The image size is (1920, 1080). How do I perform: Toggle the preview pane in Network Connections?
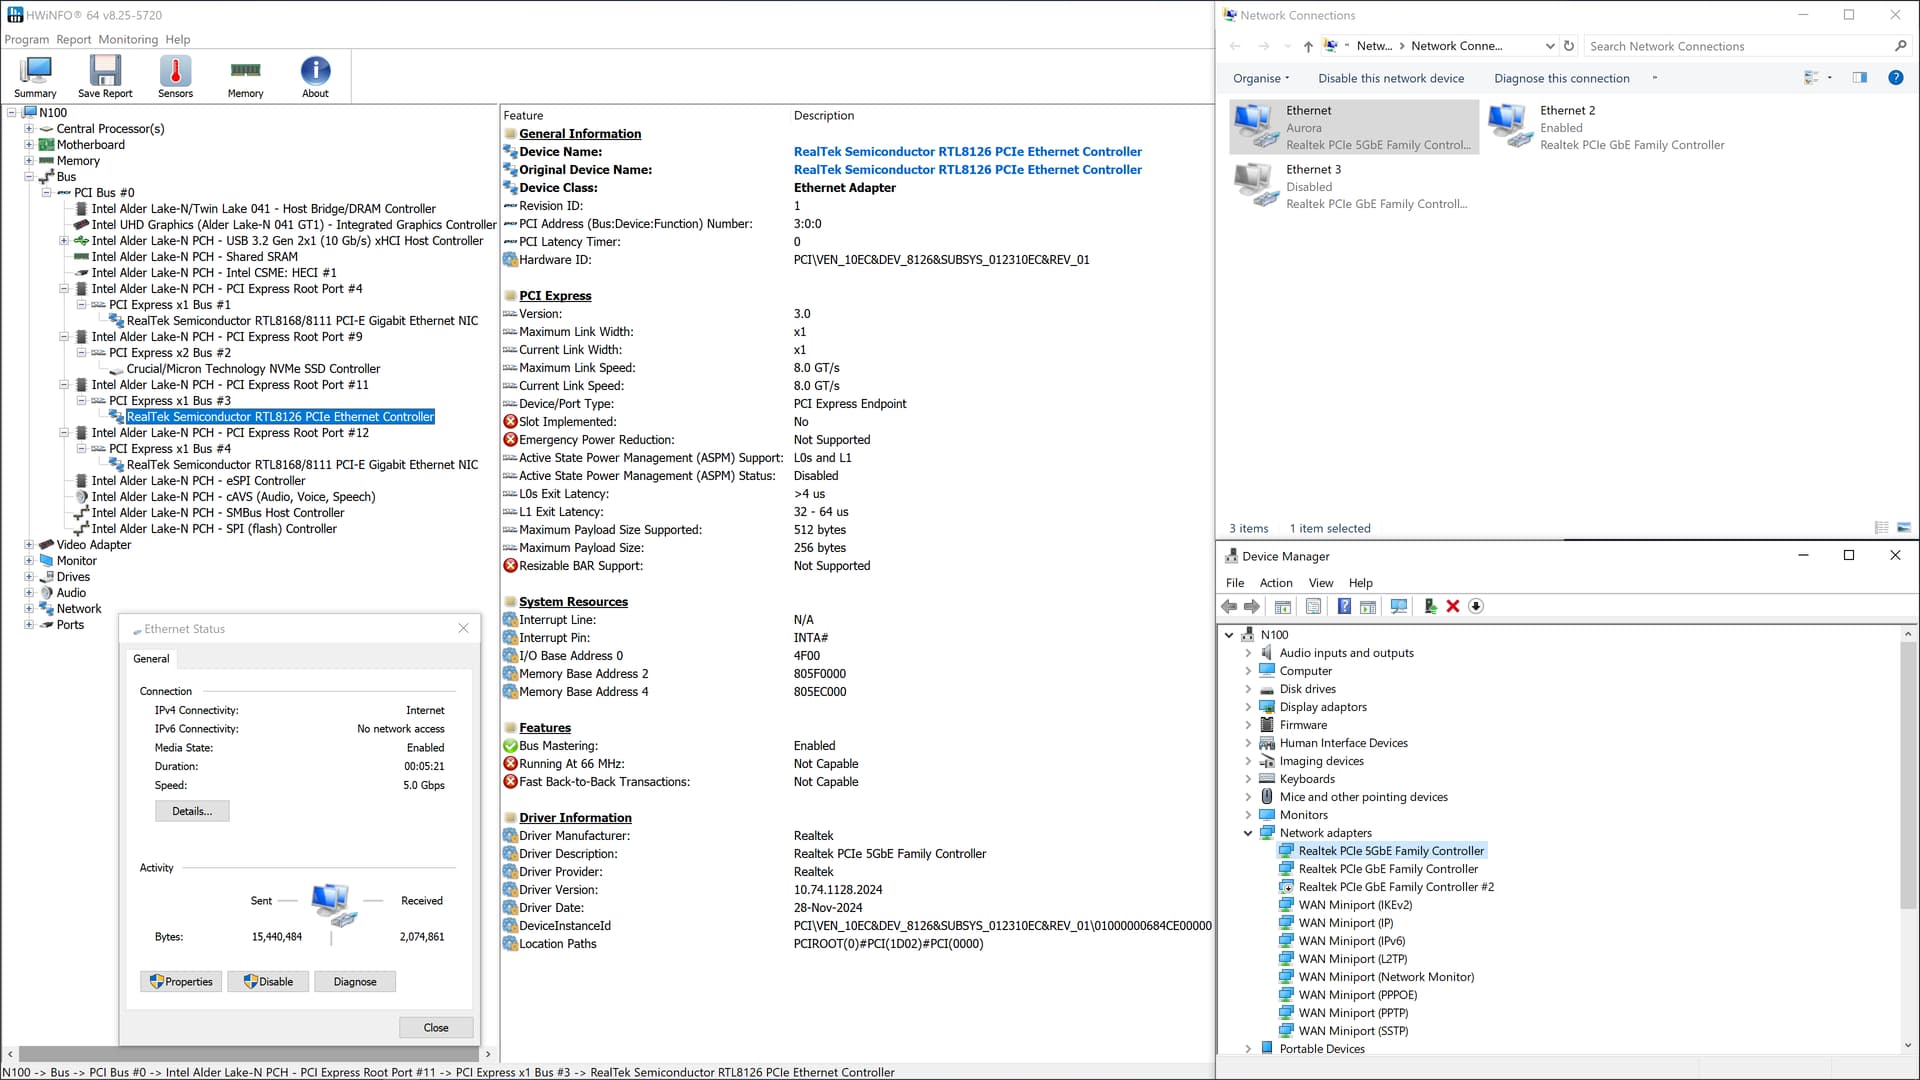point(1860,78)
